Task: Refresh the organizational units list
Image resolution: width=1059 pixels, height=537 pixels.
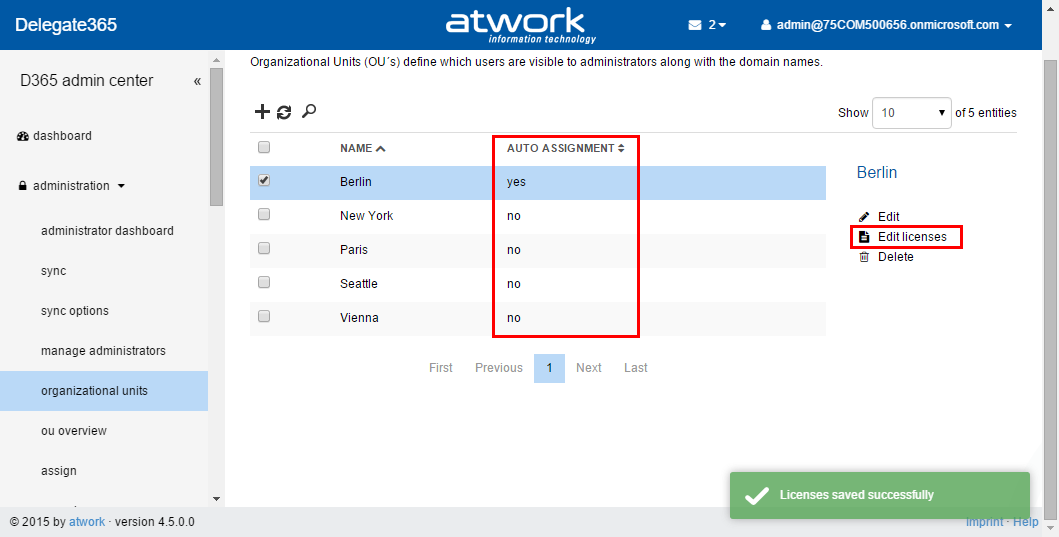Action: [284, 112]
